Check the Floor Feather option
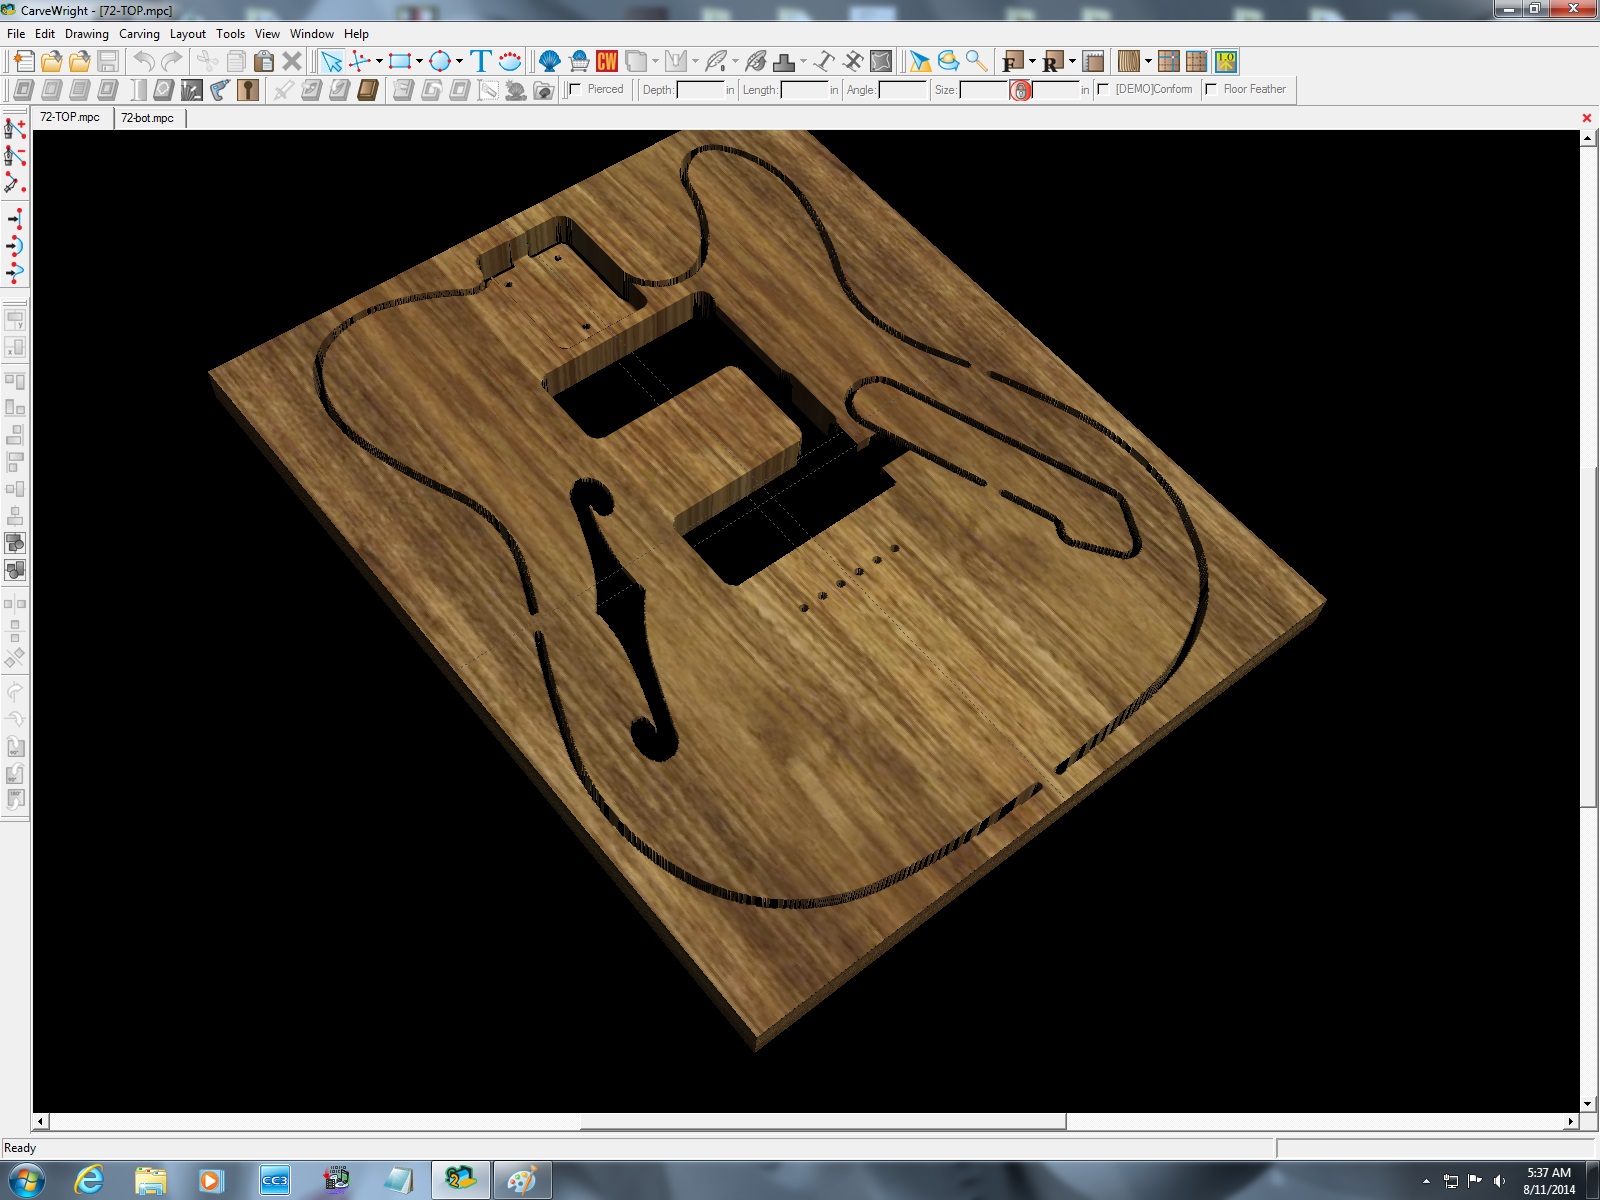 pos(1211,89)
